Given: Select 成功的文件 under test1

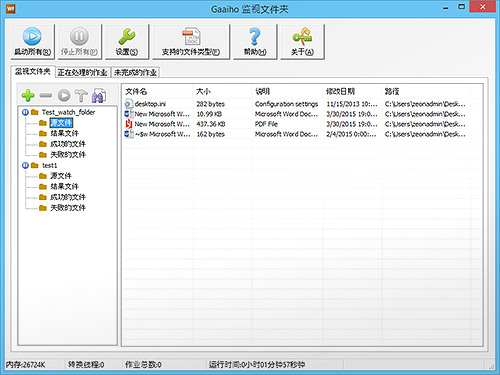Looking at the screenshot, I should [68, 197].
